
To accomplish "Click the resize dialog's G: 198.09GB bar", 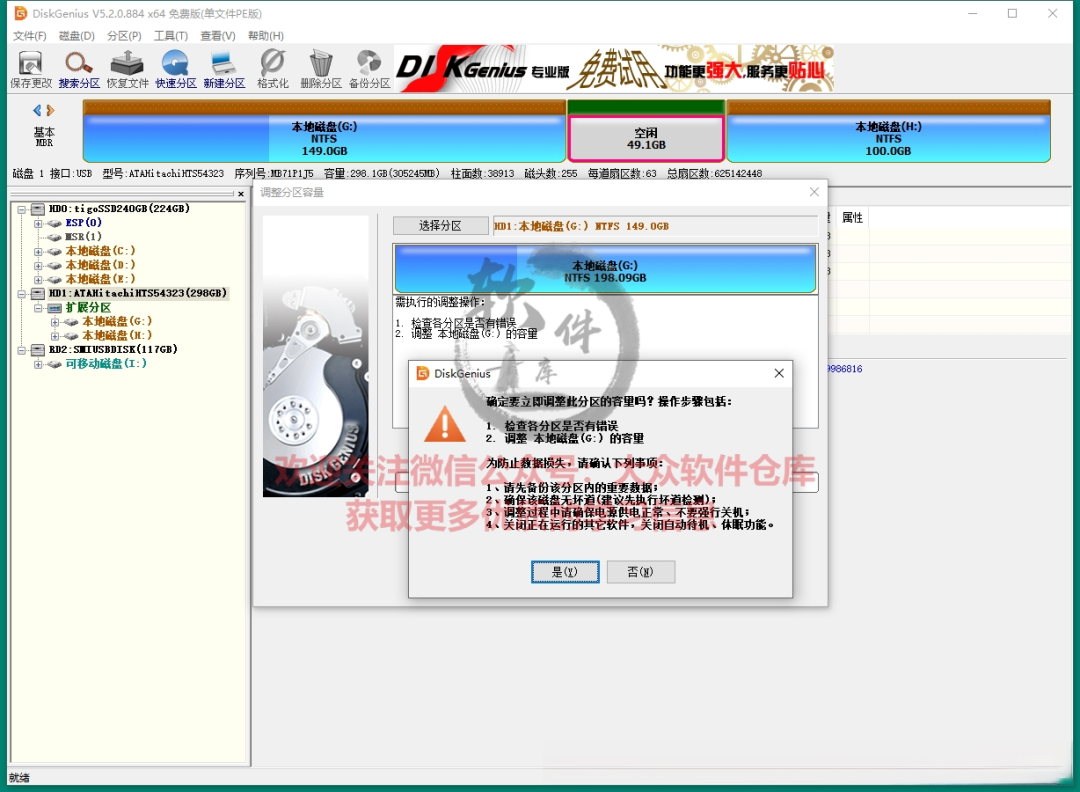I will 605,270.
